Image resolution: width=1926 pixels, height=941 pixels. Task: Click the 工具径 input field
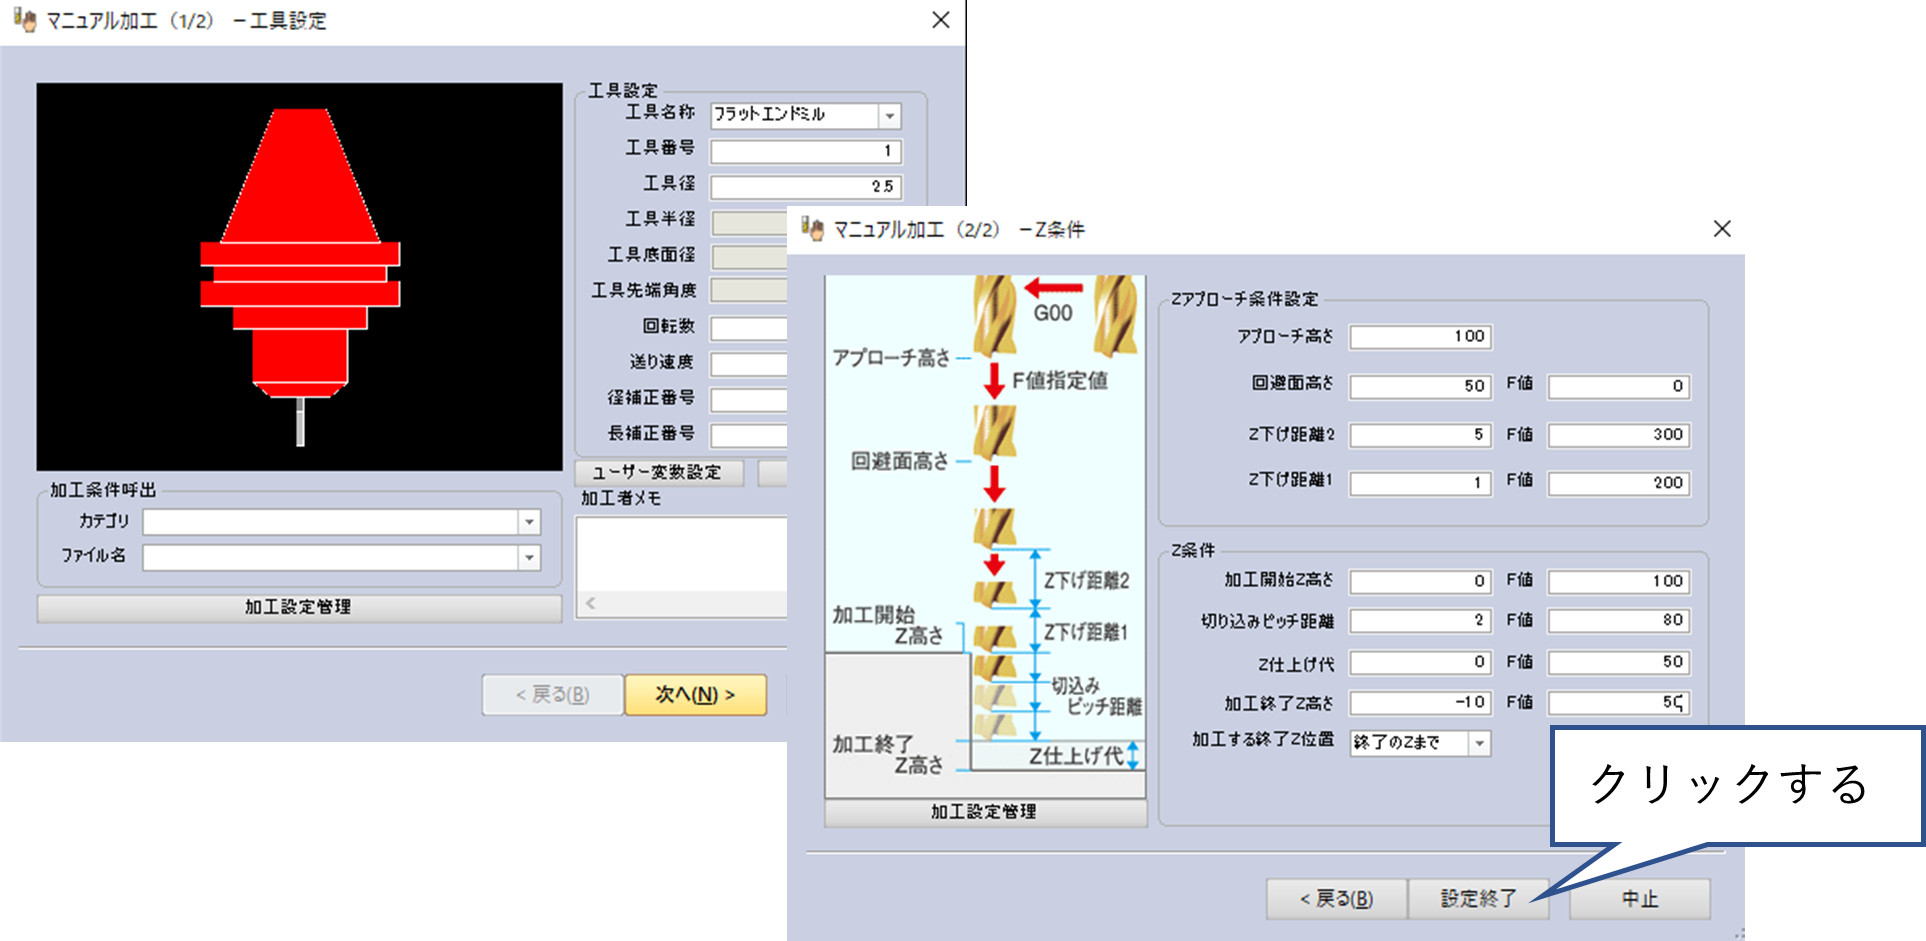click(x=806, y=187)
